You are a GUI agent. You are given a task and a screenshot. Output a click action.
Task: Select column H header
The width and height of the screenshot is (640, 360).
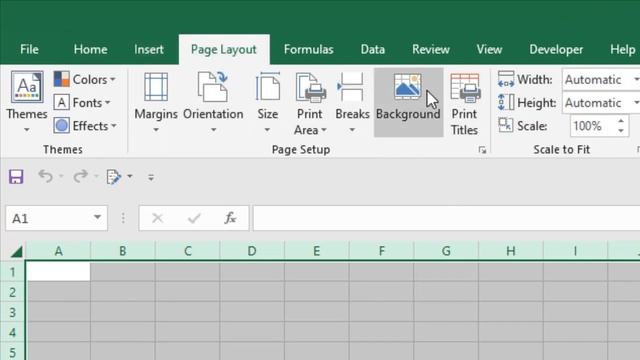pos(511,251)
